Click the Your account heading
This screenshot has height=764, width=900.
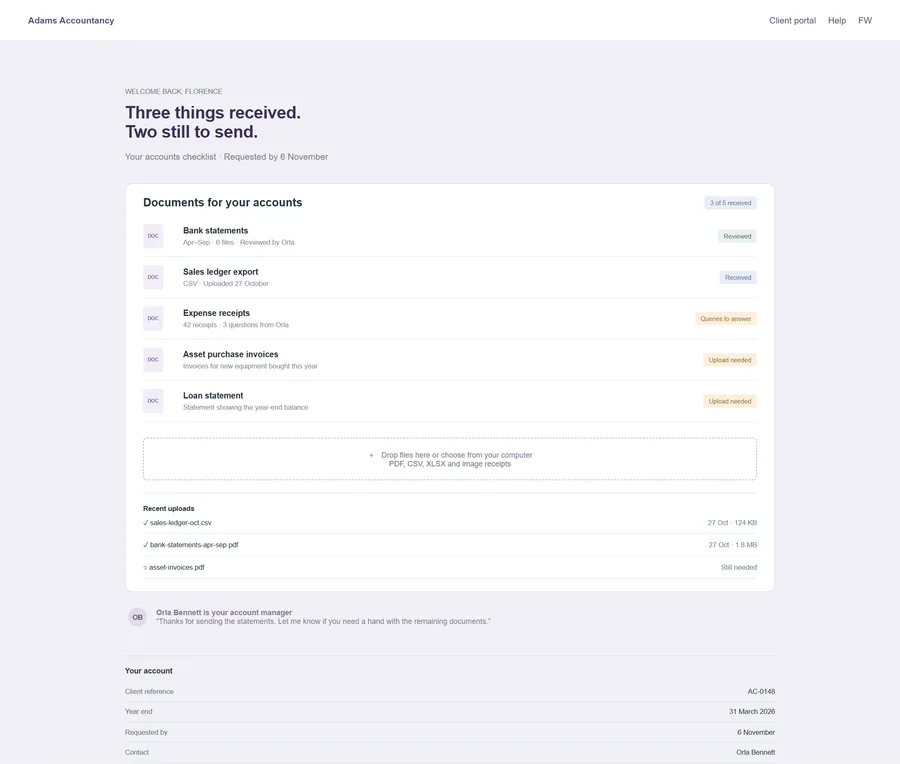[x=149, y=670]
